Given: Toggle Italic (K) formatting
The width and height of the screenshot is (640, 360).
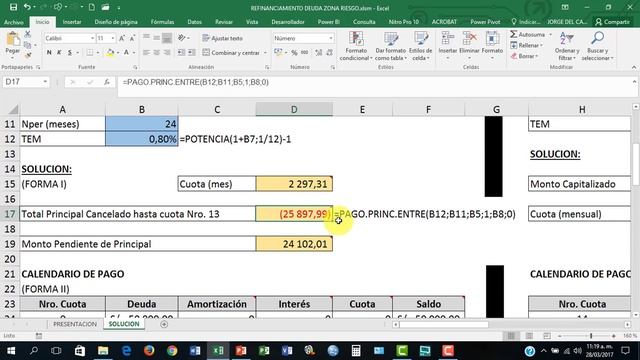Looking at the screenshot, I should click(59, 53).
